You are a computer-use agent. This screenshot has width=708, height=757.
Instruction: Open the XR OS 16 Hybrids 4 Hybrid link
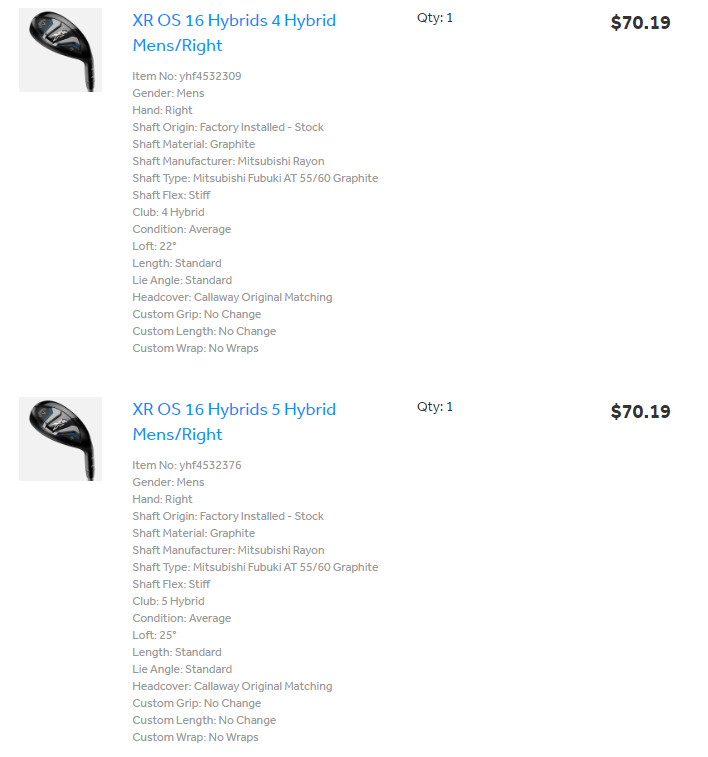234,33
